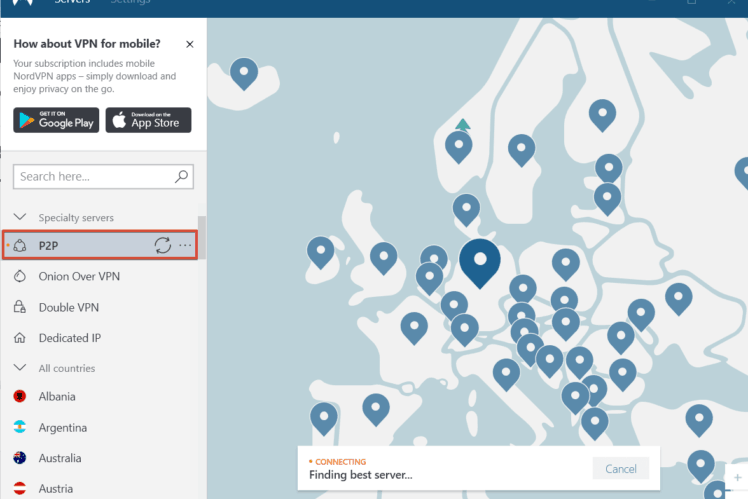
Task: Click the server list scrollbar thumb
Action: click(202, 237)
